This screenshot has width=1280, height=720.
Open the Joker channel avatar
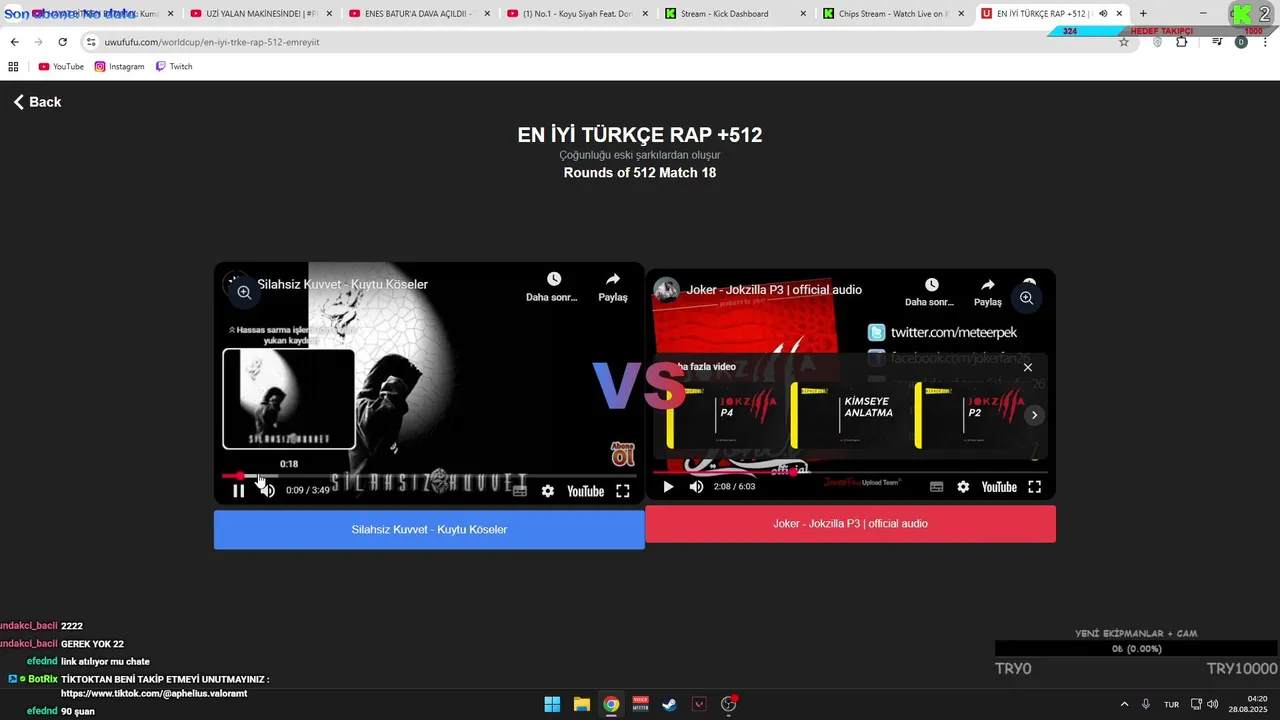(x=665, y=290)
